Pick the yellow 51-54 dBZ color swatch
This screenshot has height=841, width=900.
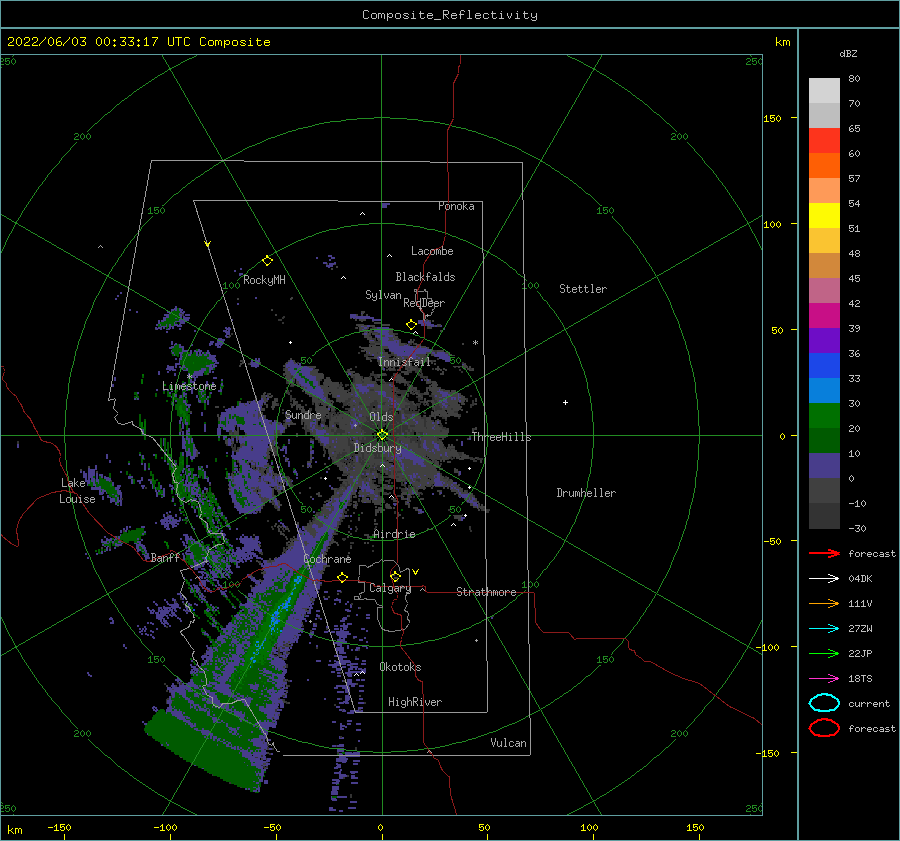coord(824,216)
